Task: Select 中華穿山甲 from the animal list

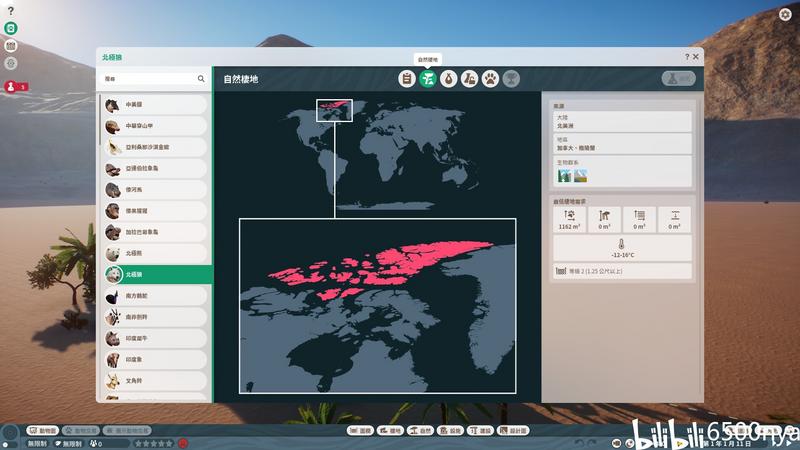Action: [156, 126]
